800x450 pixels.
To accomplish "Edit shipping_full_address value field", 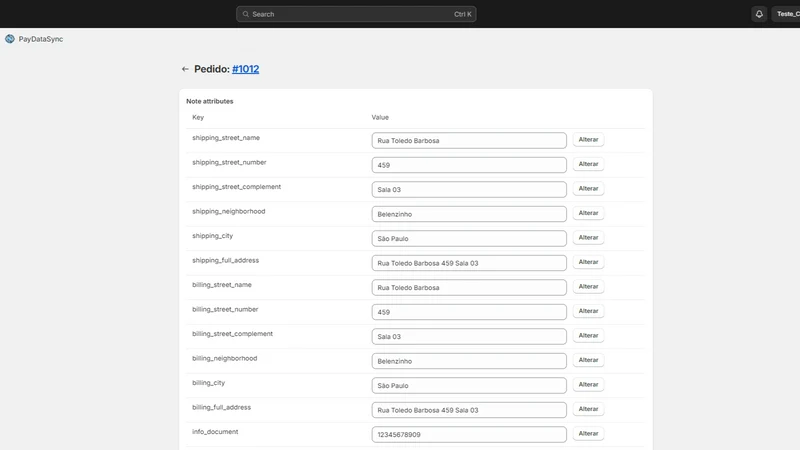I will [469, 263].
